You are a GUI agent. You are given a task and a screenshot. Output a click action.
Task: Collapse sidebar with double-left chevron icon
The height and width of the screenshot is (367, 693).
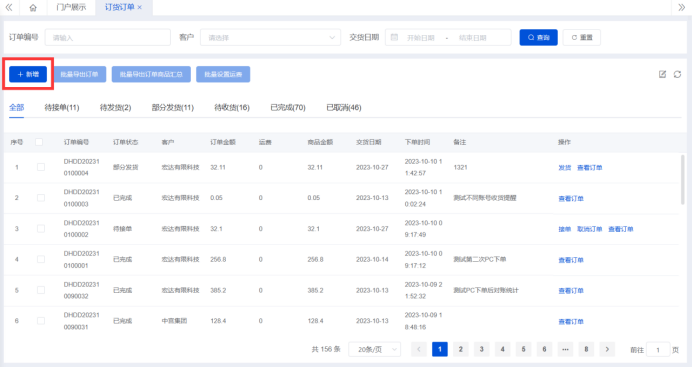point(9,8)
